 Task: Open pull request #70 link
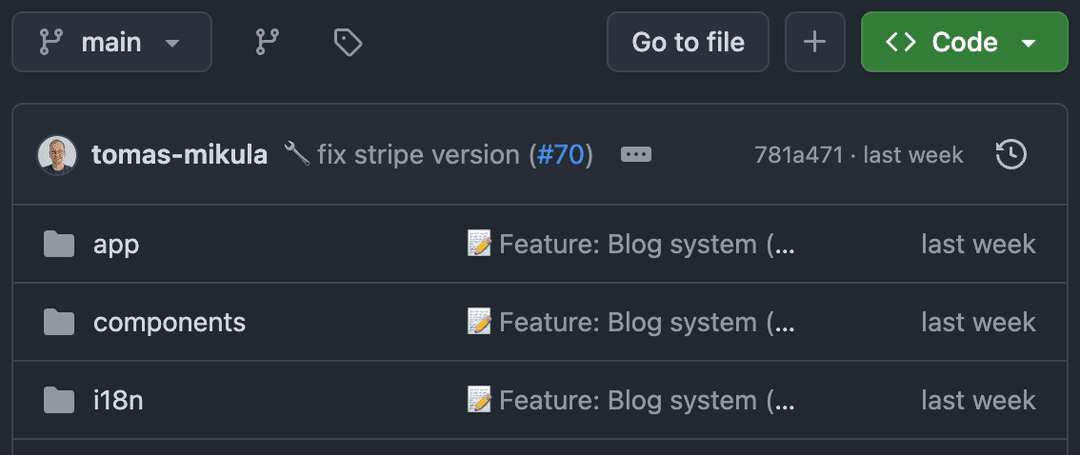[x=560, y=155]
